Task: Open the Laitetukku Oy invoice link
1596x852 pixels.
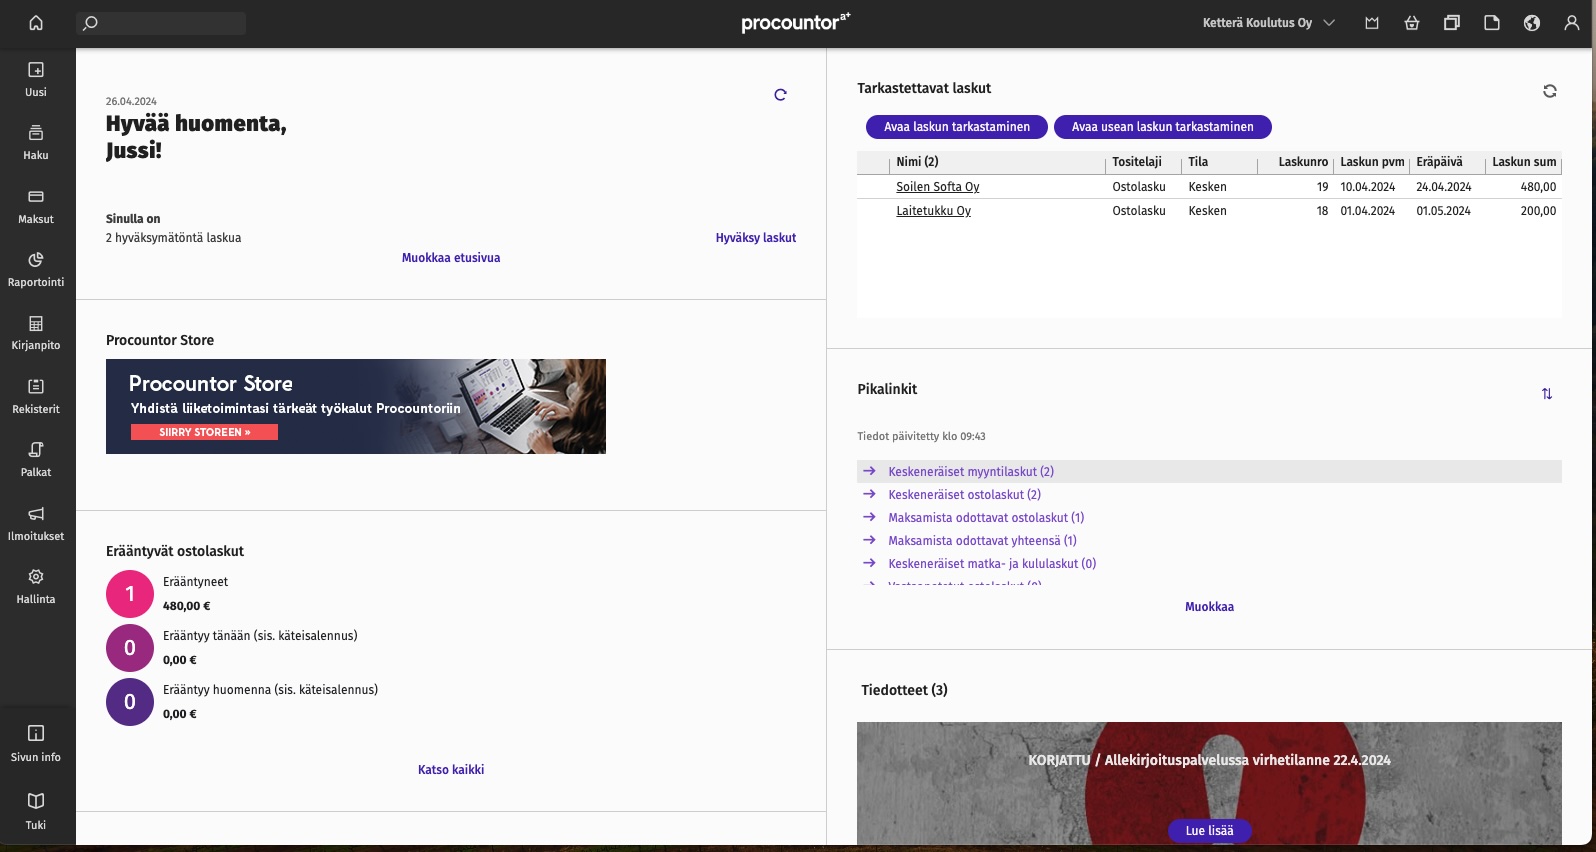Action: 934,211
